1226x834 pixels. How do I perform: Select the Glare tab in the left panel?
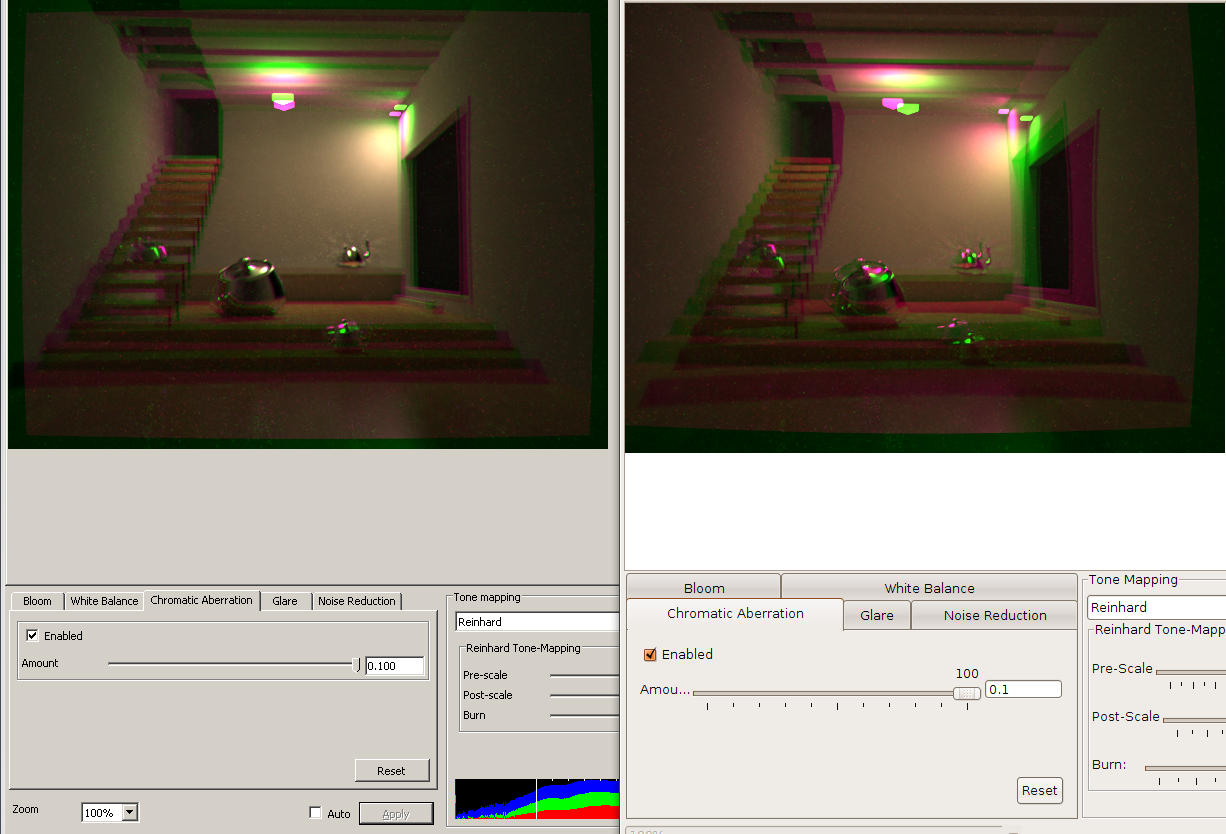286,600
